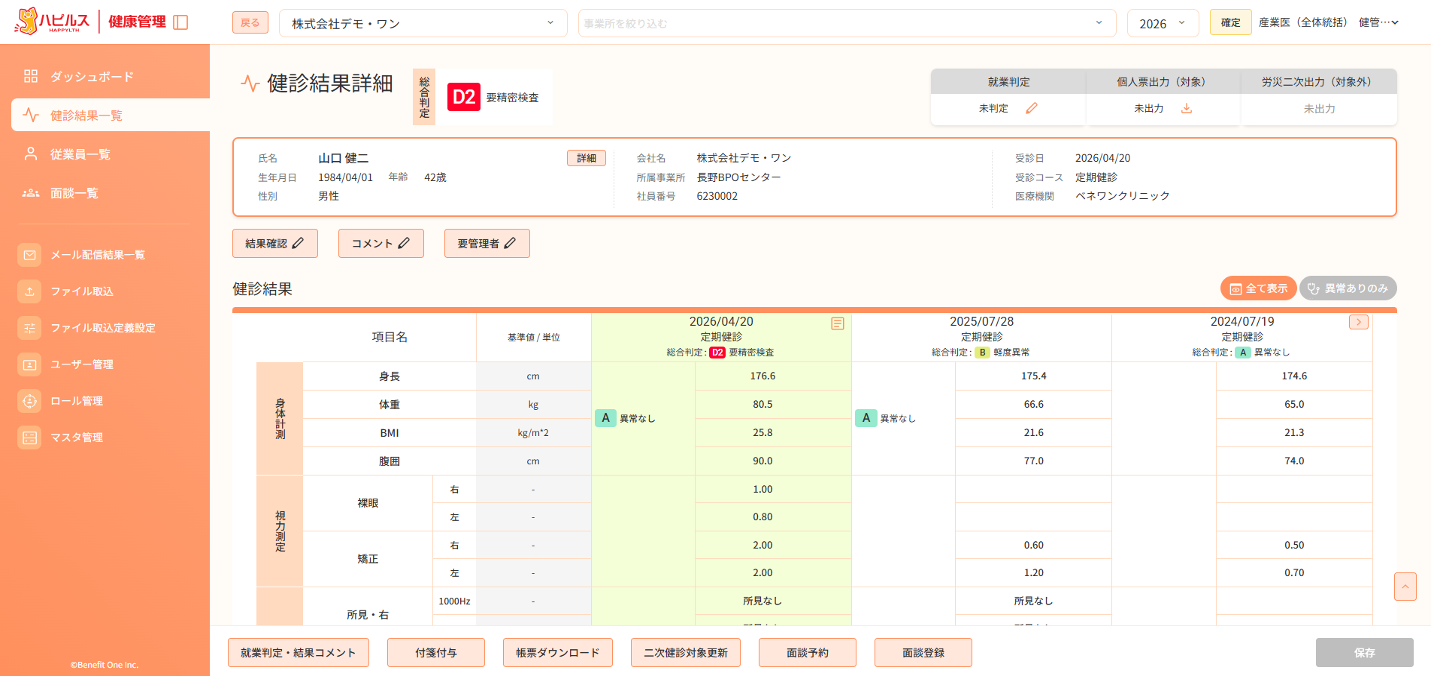Click the 付箋付与 button

(436, 652)
